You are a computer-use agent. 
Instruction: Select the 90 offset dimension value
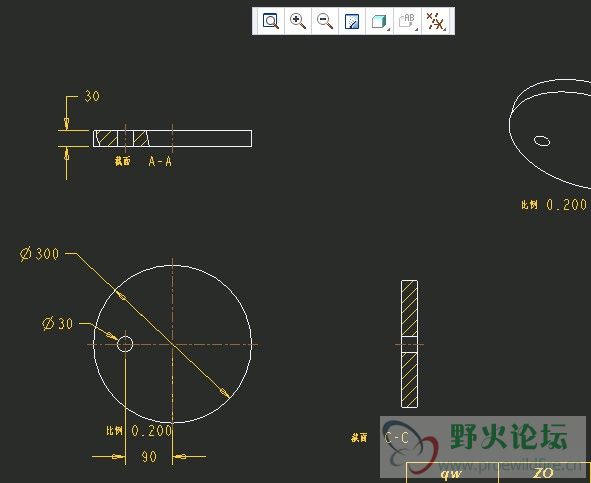149,457
